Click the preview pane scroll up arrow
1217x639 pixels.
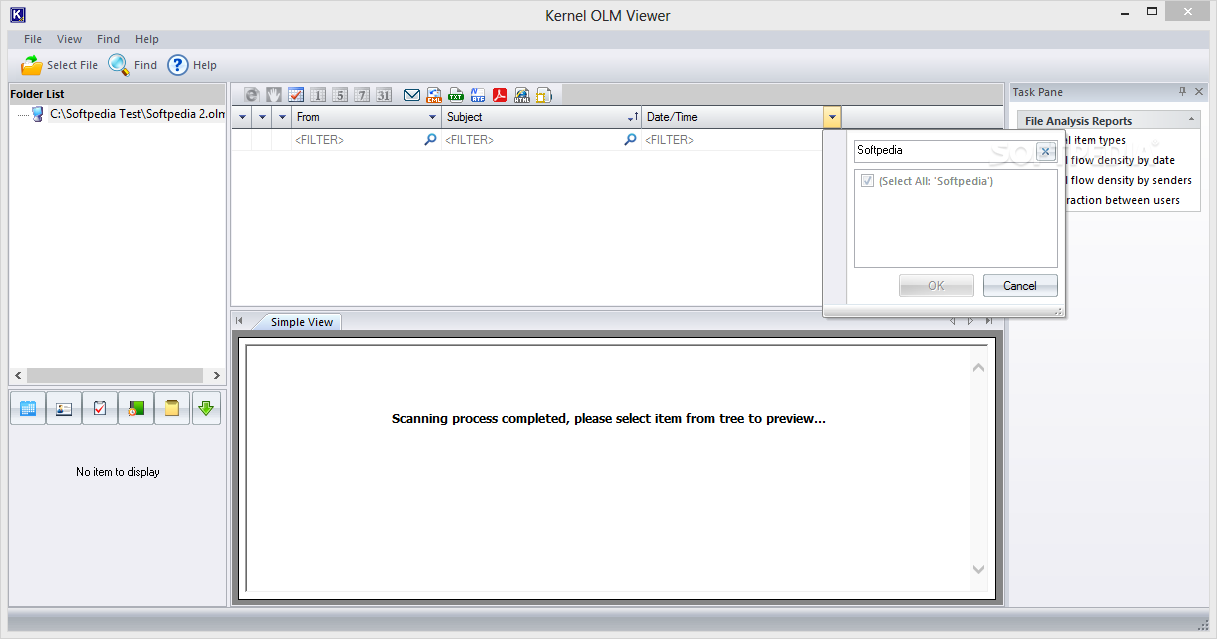click(979, 368)
